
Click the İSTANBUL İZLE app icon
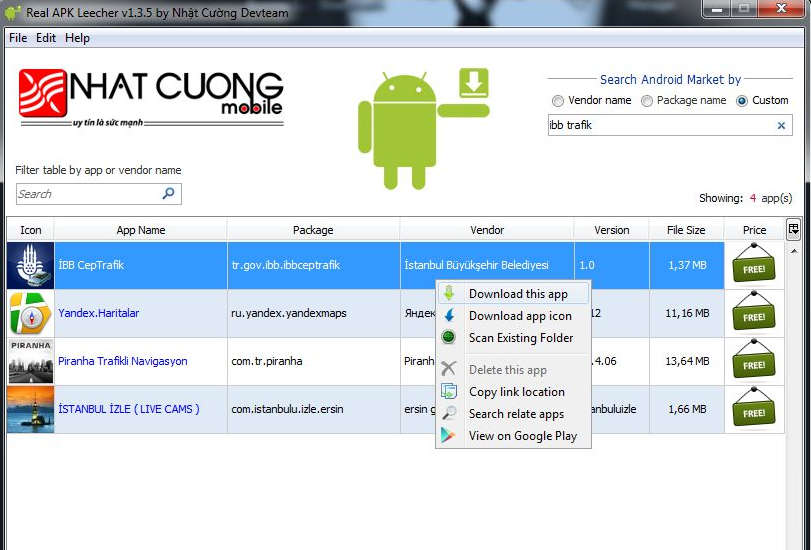click(30, 409)
